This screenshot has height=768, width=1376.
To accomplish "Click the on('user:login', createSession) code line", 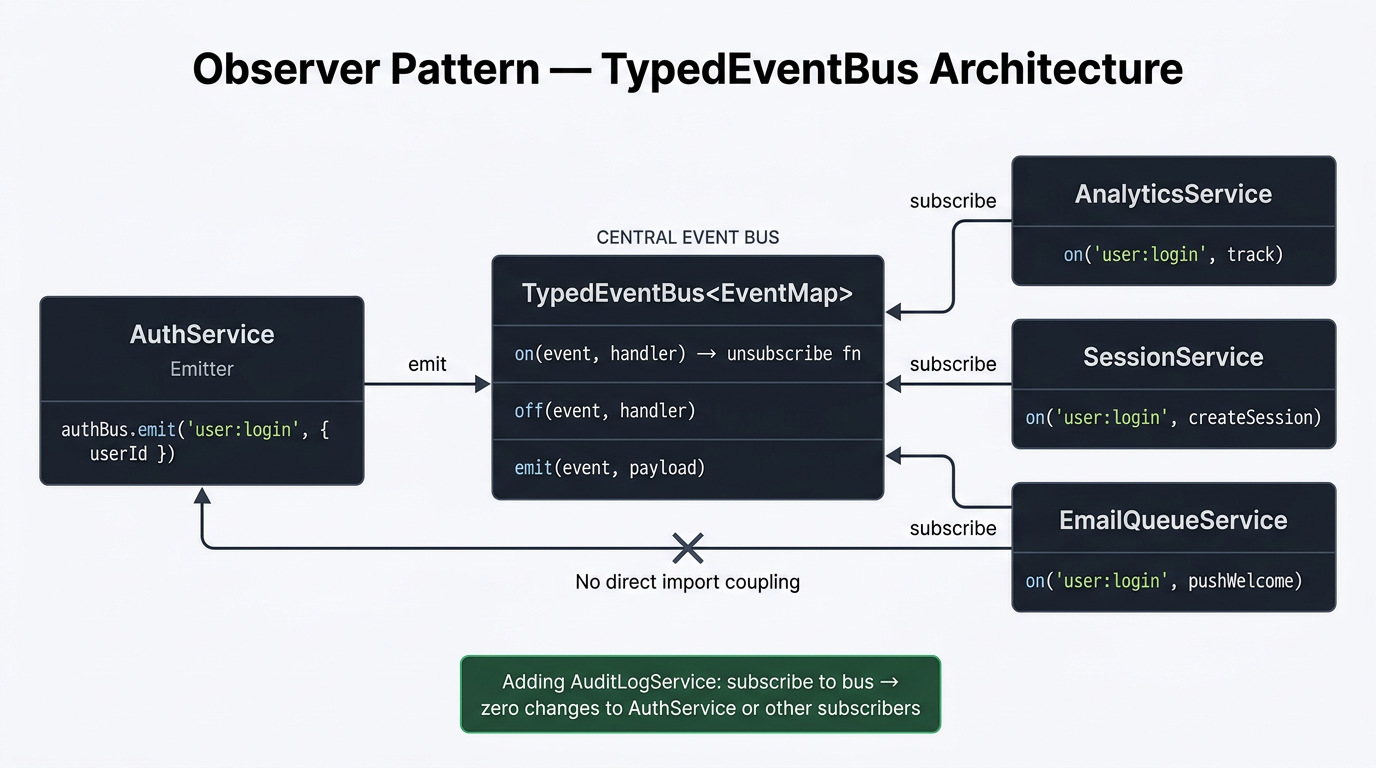I will (x=1173, y=418).
